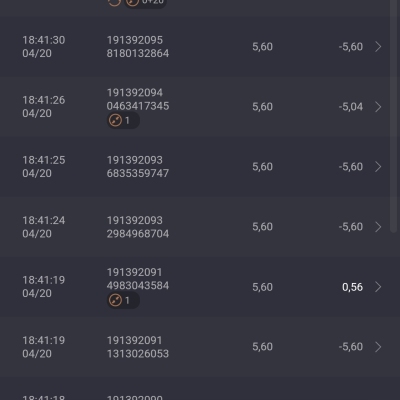Viewport: 400px width, 400px height.
Task: Open round 191392093 2984968704
Action: pos(138,227)
